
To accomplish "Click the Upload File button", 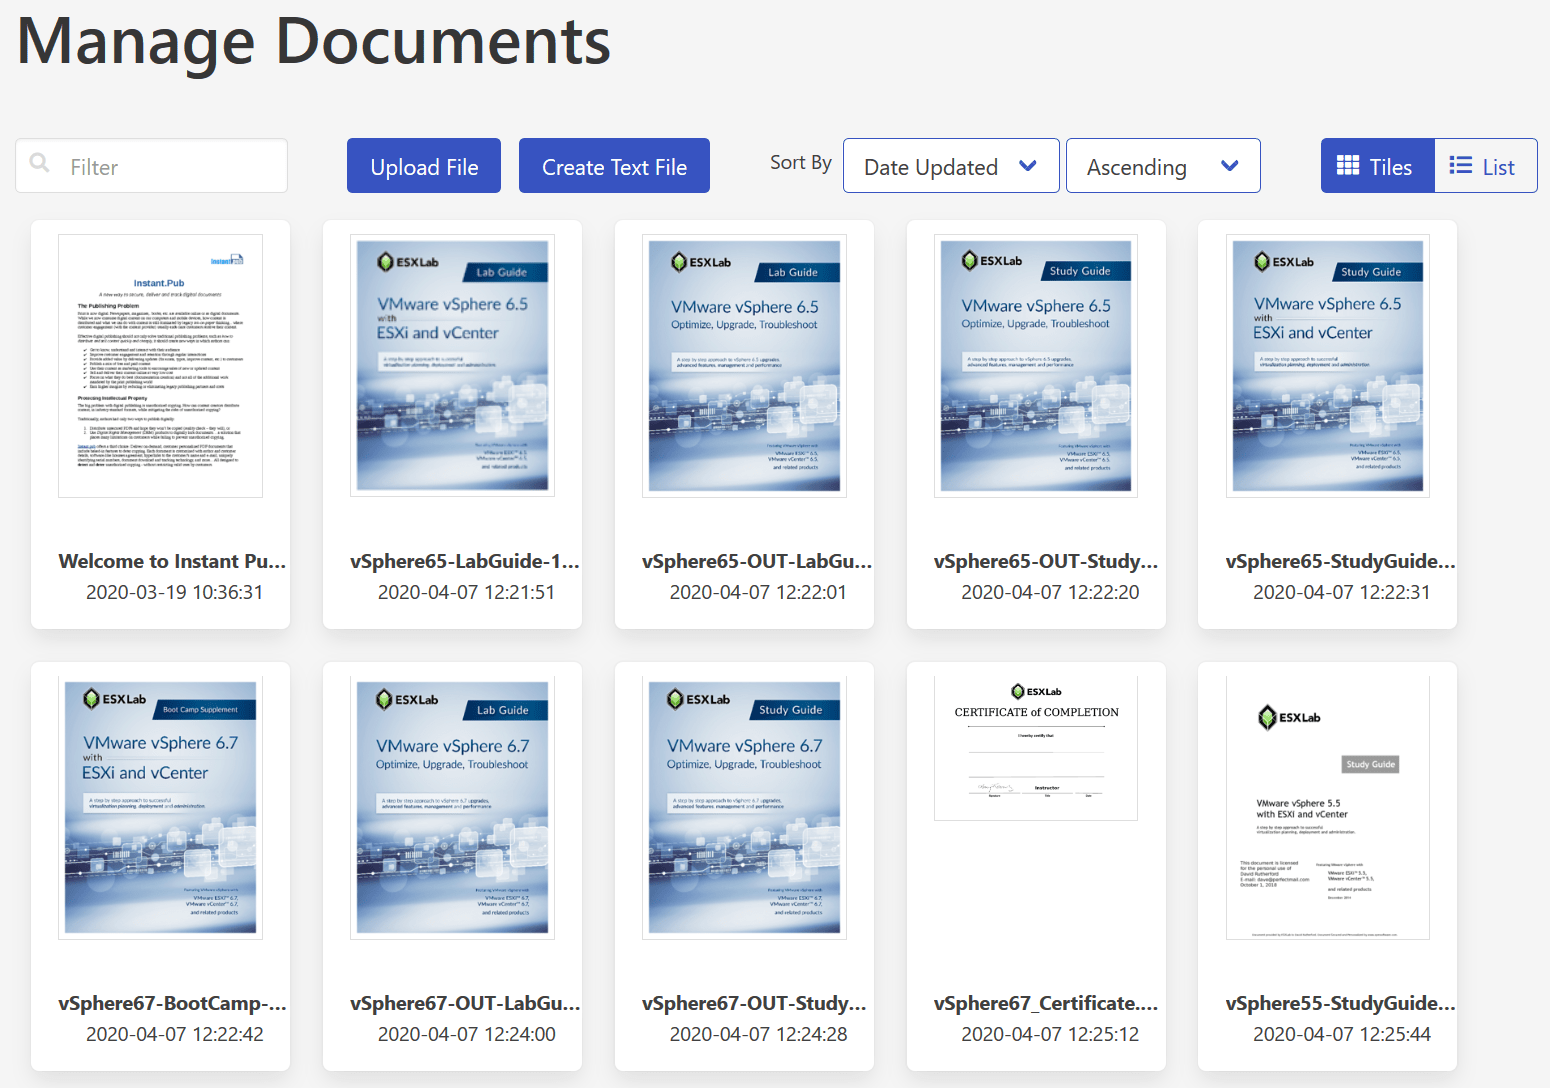I will [423, 165].
